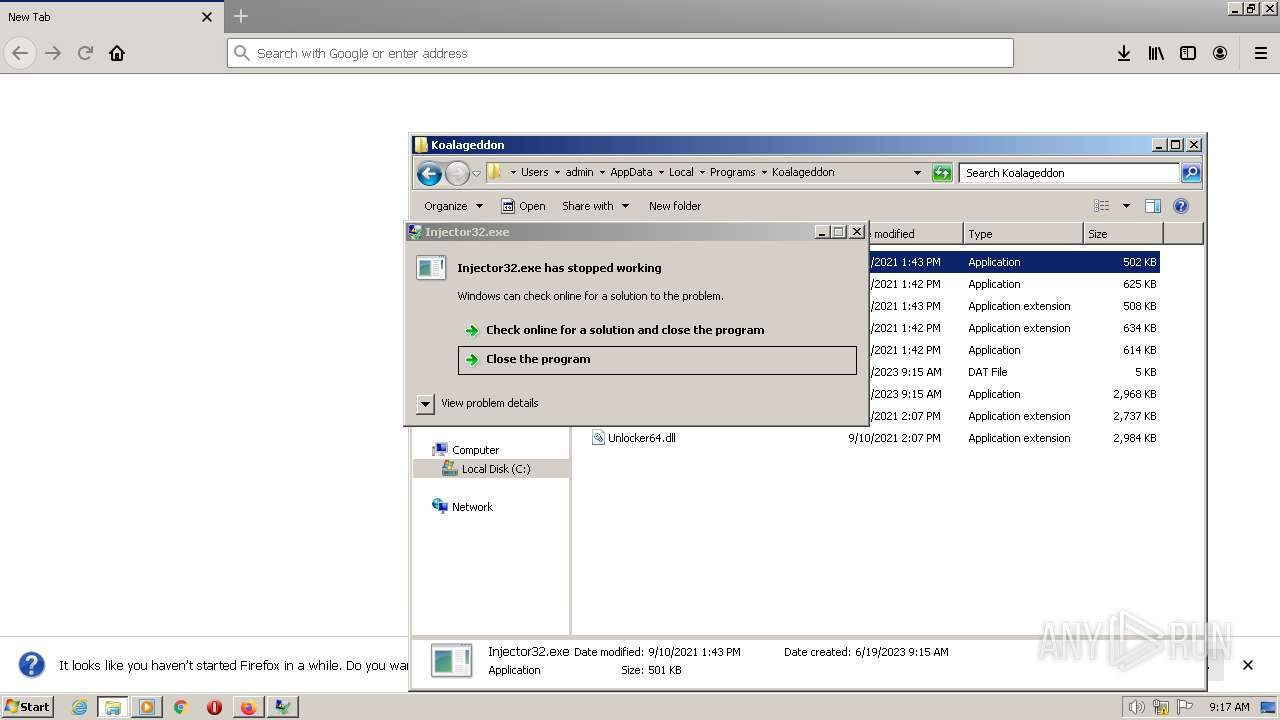Sort files by Size column

click(1123, 234)
